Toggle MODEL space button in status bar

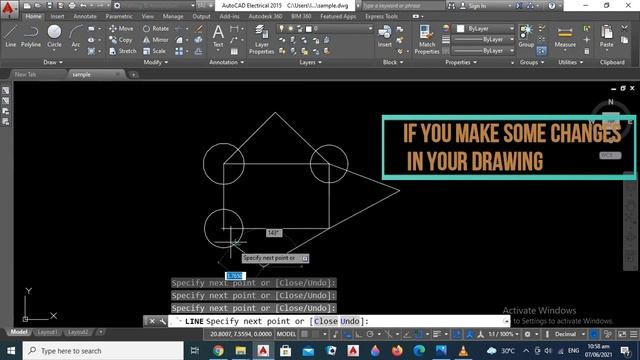[286, 334]
